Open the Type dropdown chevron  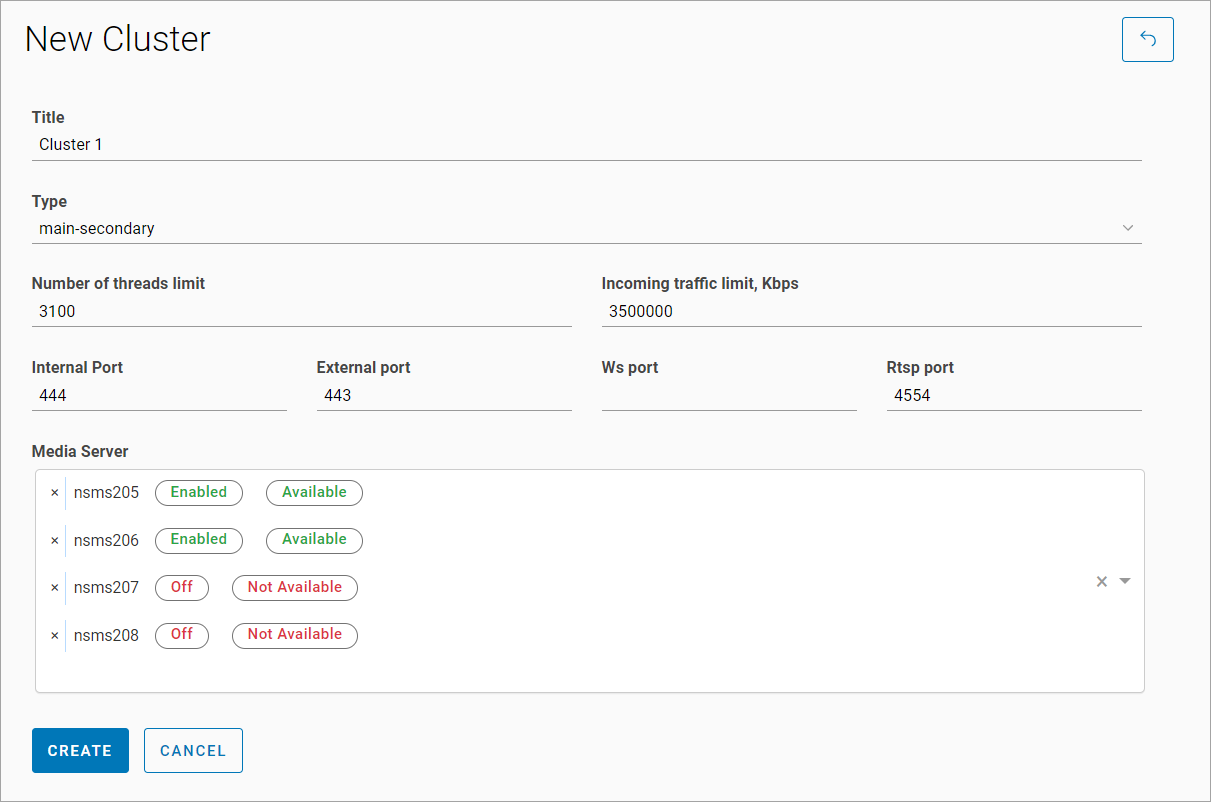click(1128, 228)
